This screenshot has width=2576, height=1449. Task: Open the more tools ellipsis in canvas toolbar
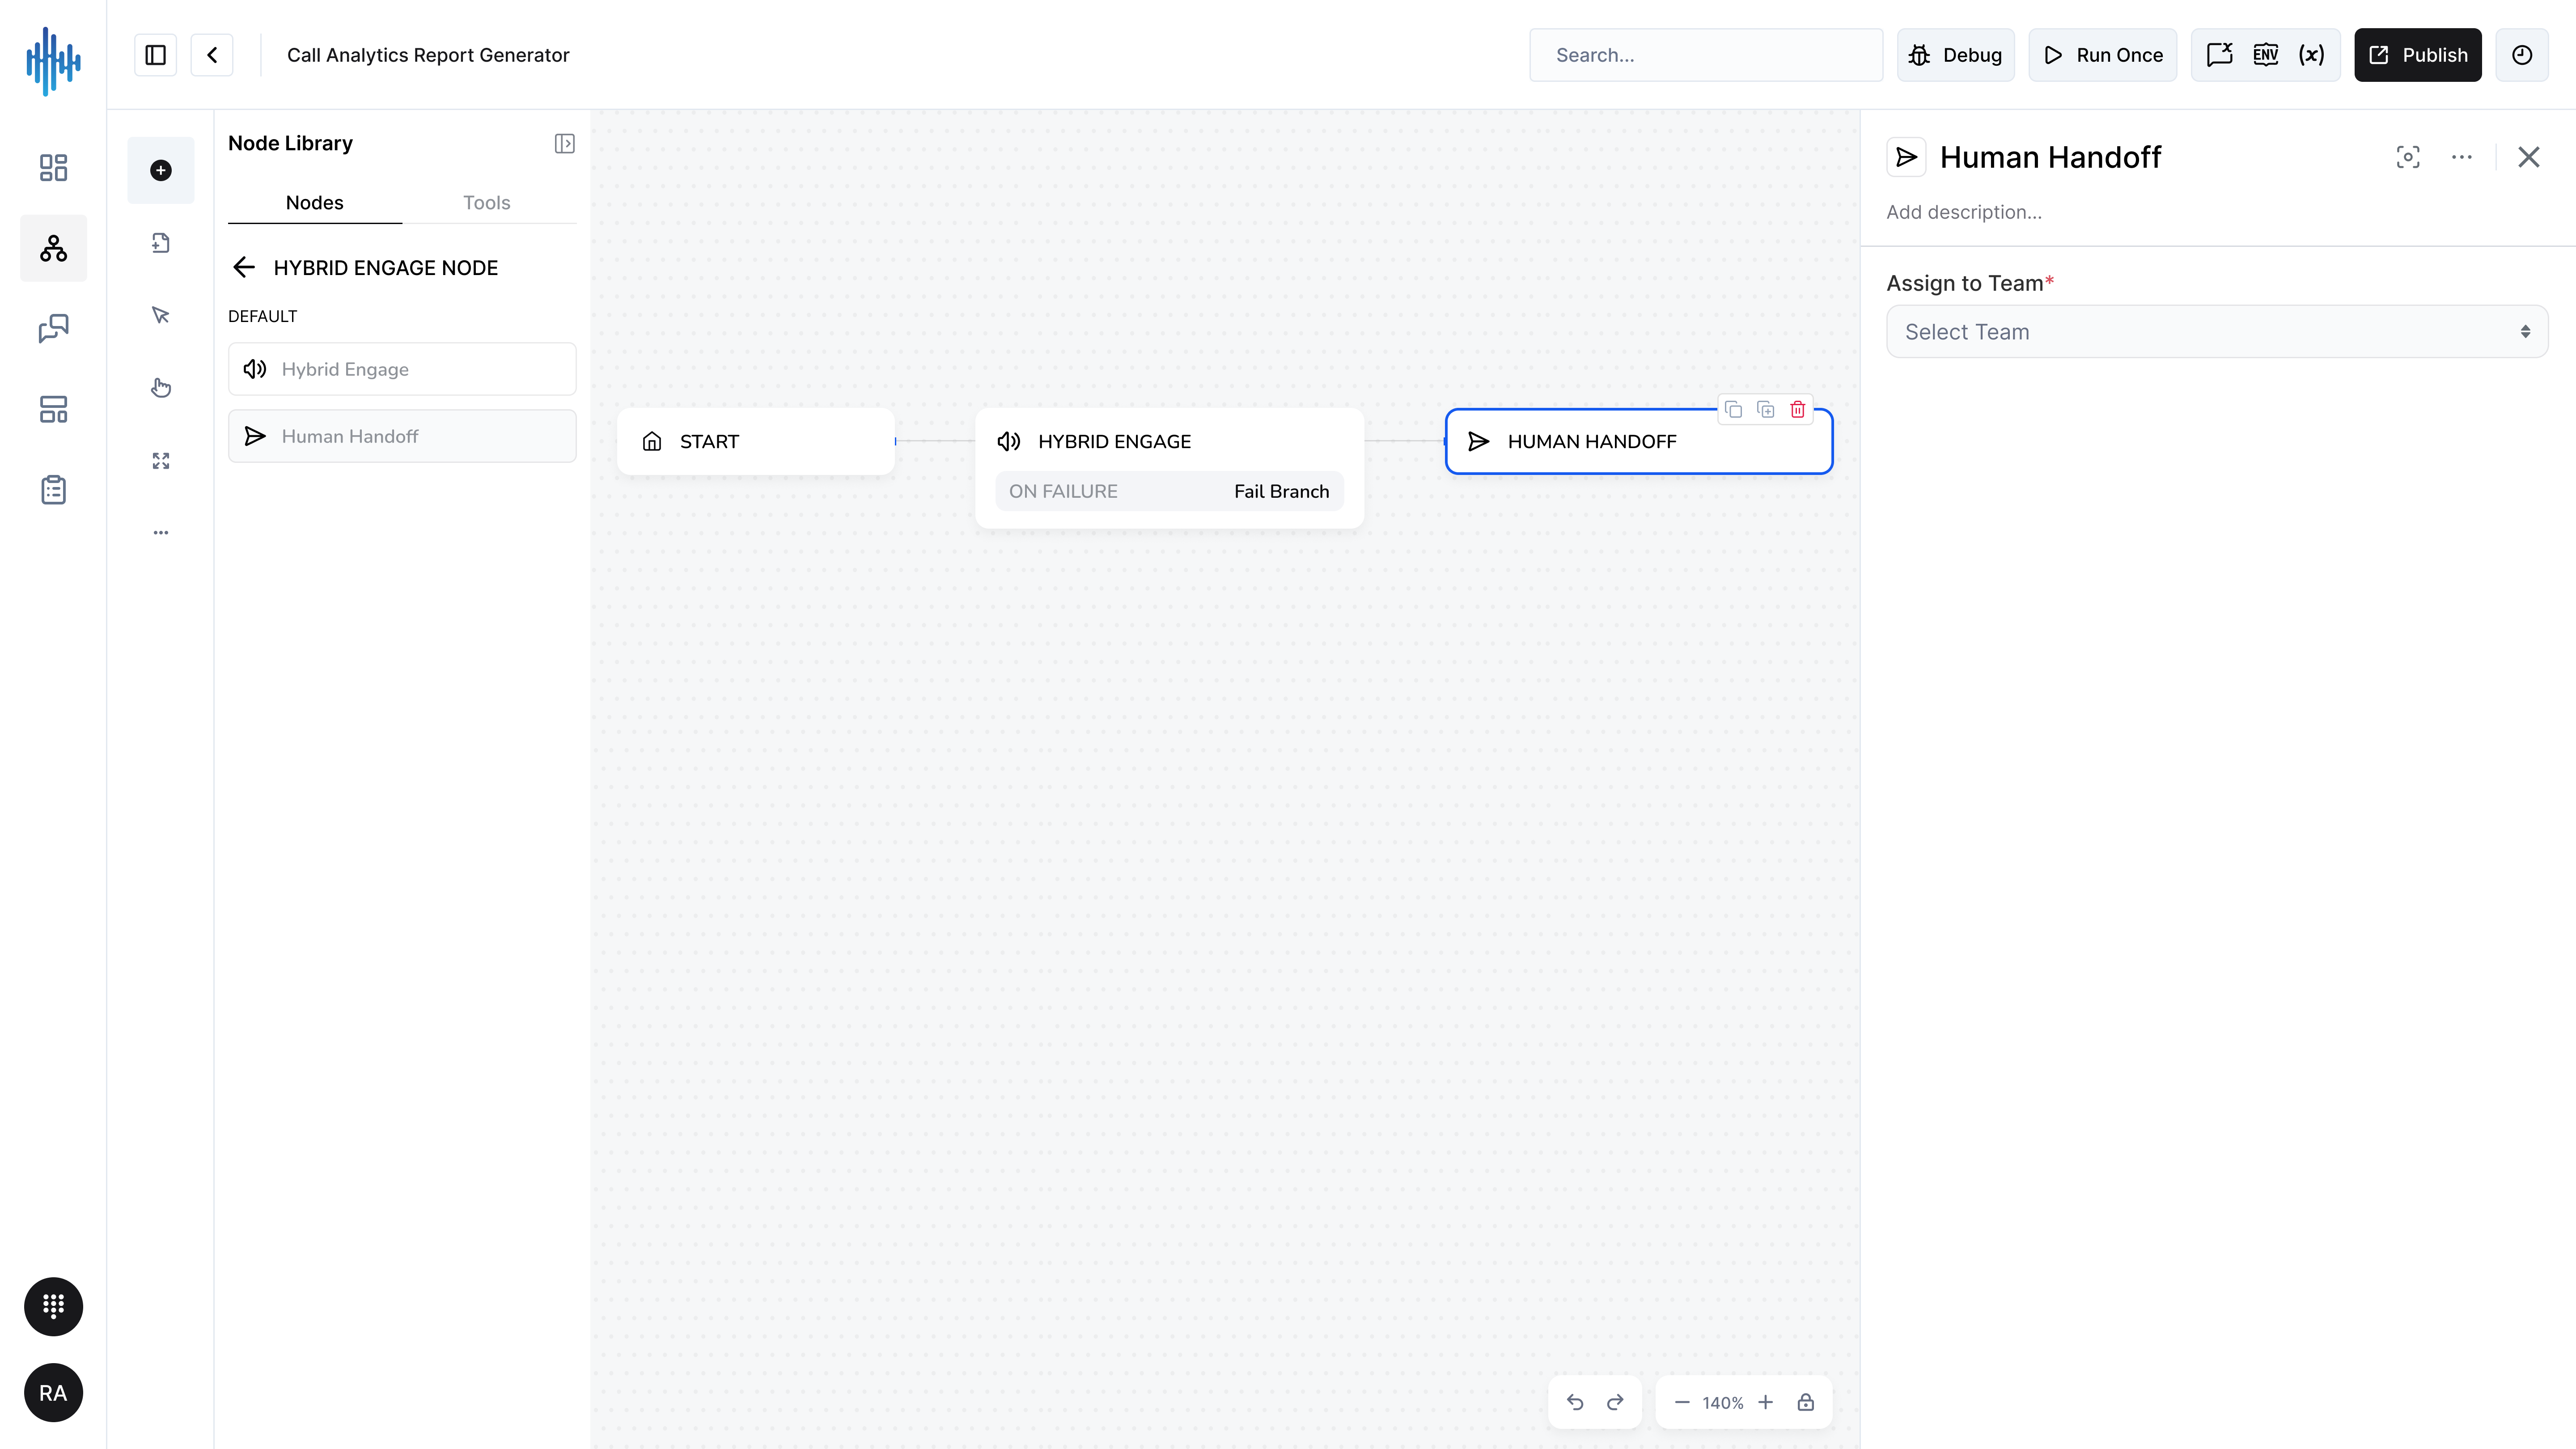161,533
